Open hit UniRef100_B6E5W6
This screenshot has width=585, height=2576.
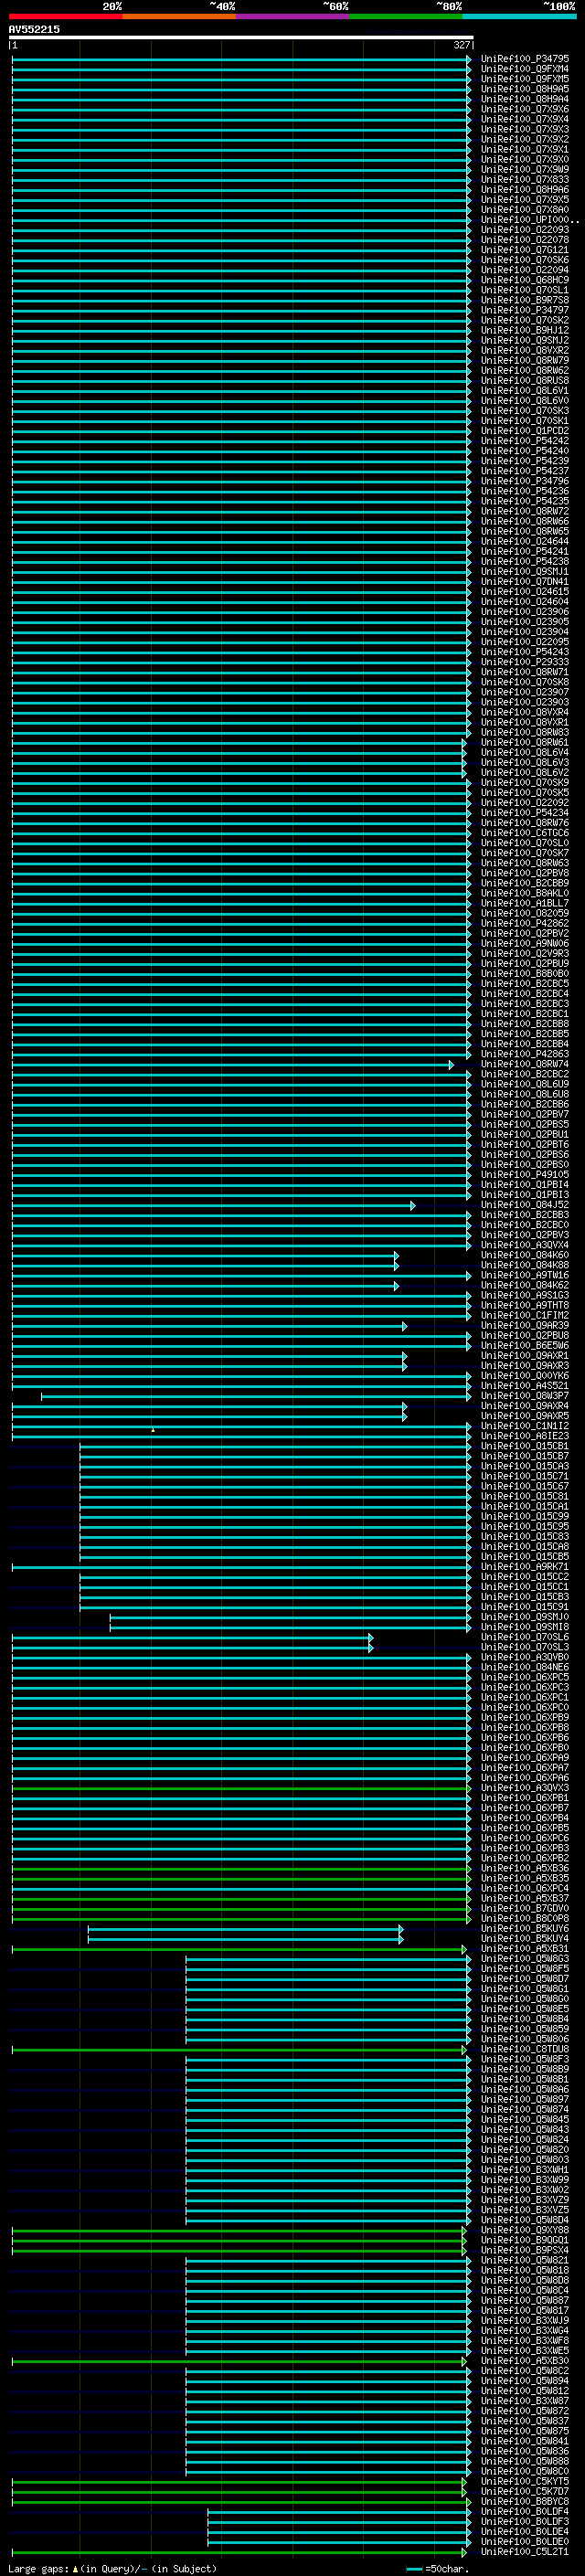point(524,1346)
